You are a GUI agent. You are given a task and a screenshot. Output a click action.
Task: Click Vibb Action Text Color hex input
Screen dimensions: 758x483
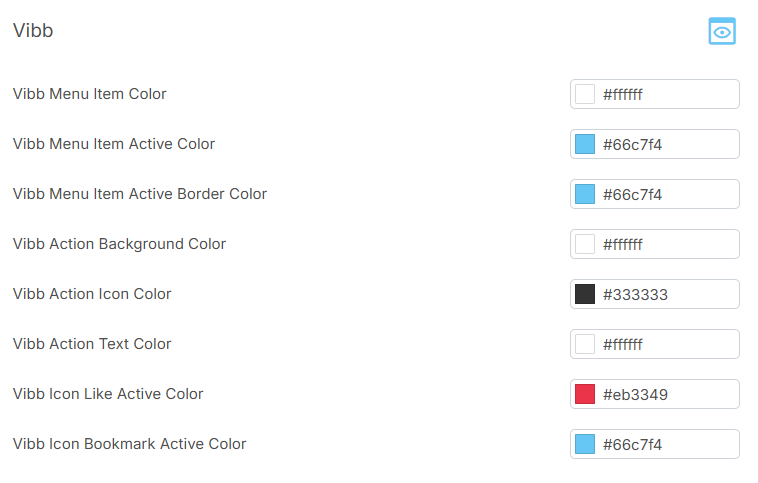(x=665, y=344)
